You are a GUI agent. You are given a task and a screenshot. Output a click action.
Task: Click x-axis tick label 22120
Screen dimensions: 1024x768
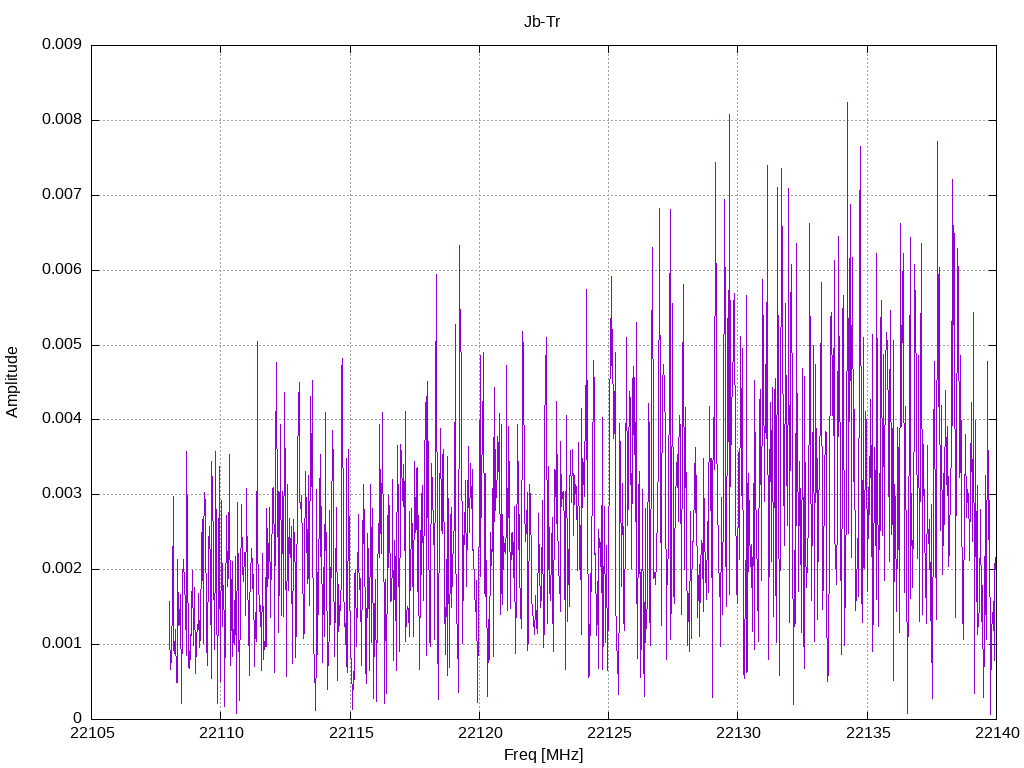tap(479, 733)
